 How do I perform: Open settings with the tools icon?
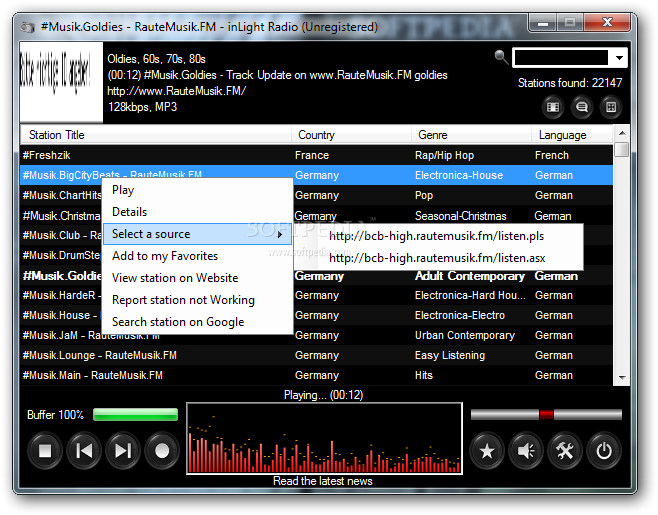click(x=565, y=451)
